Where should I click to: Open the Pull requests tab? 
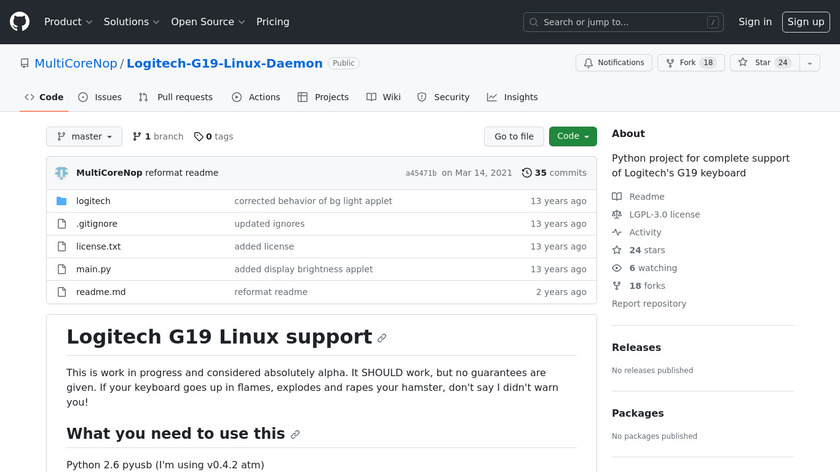[176, 97]
